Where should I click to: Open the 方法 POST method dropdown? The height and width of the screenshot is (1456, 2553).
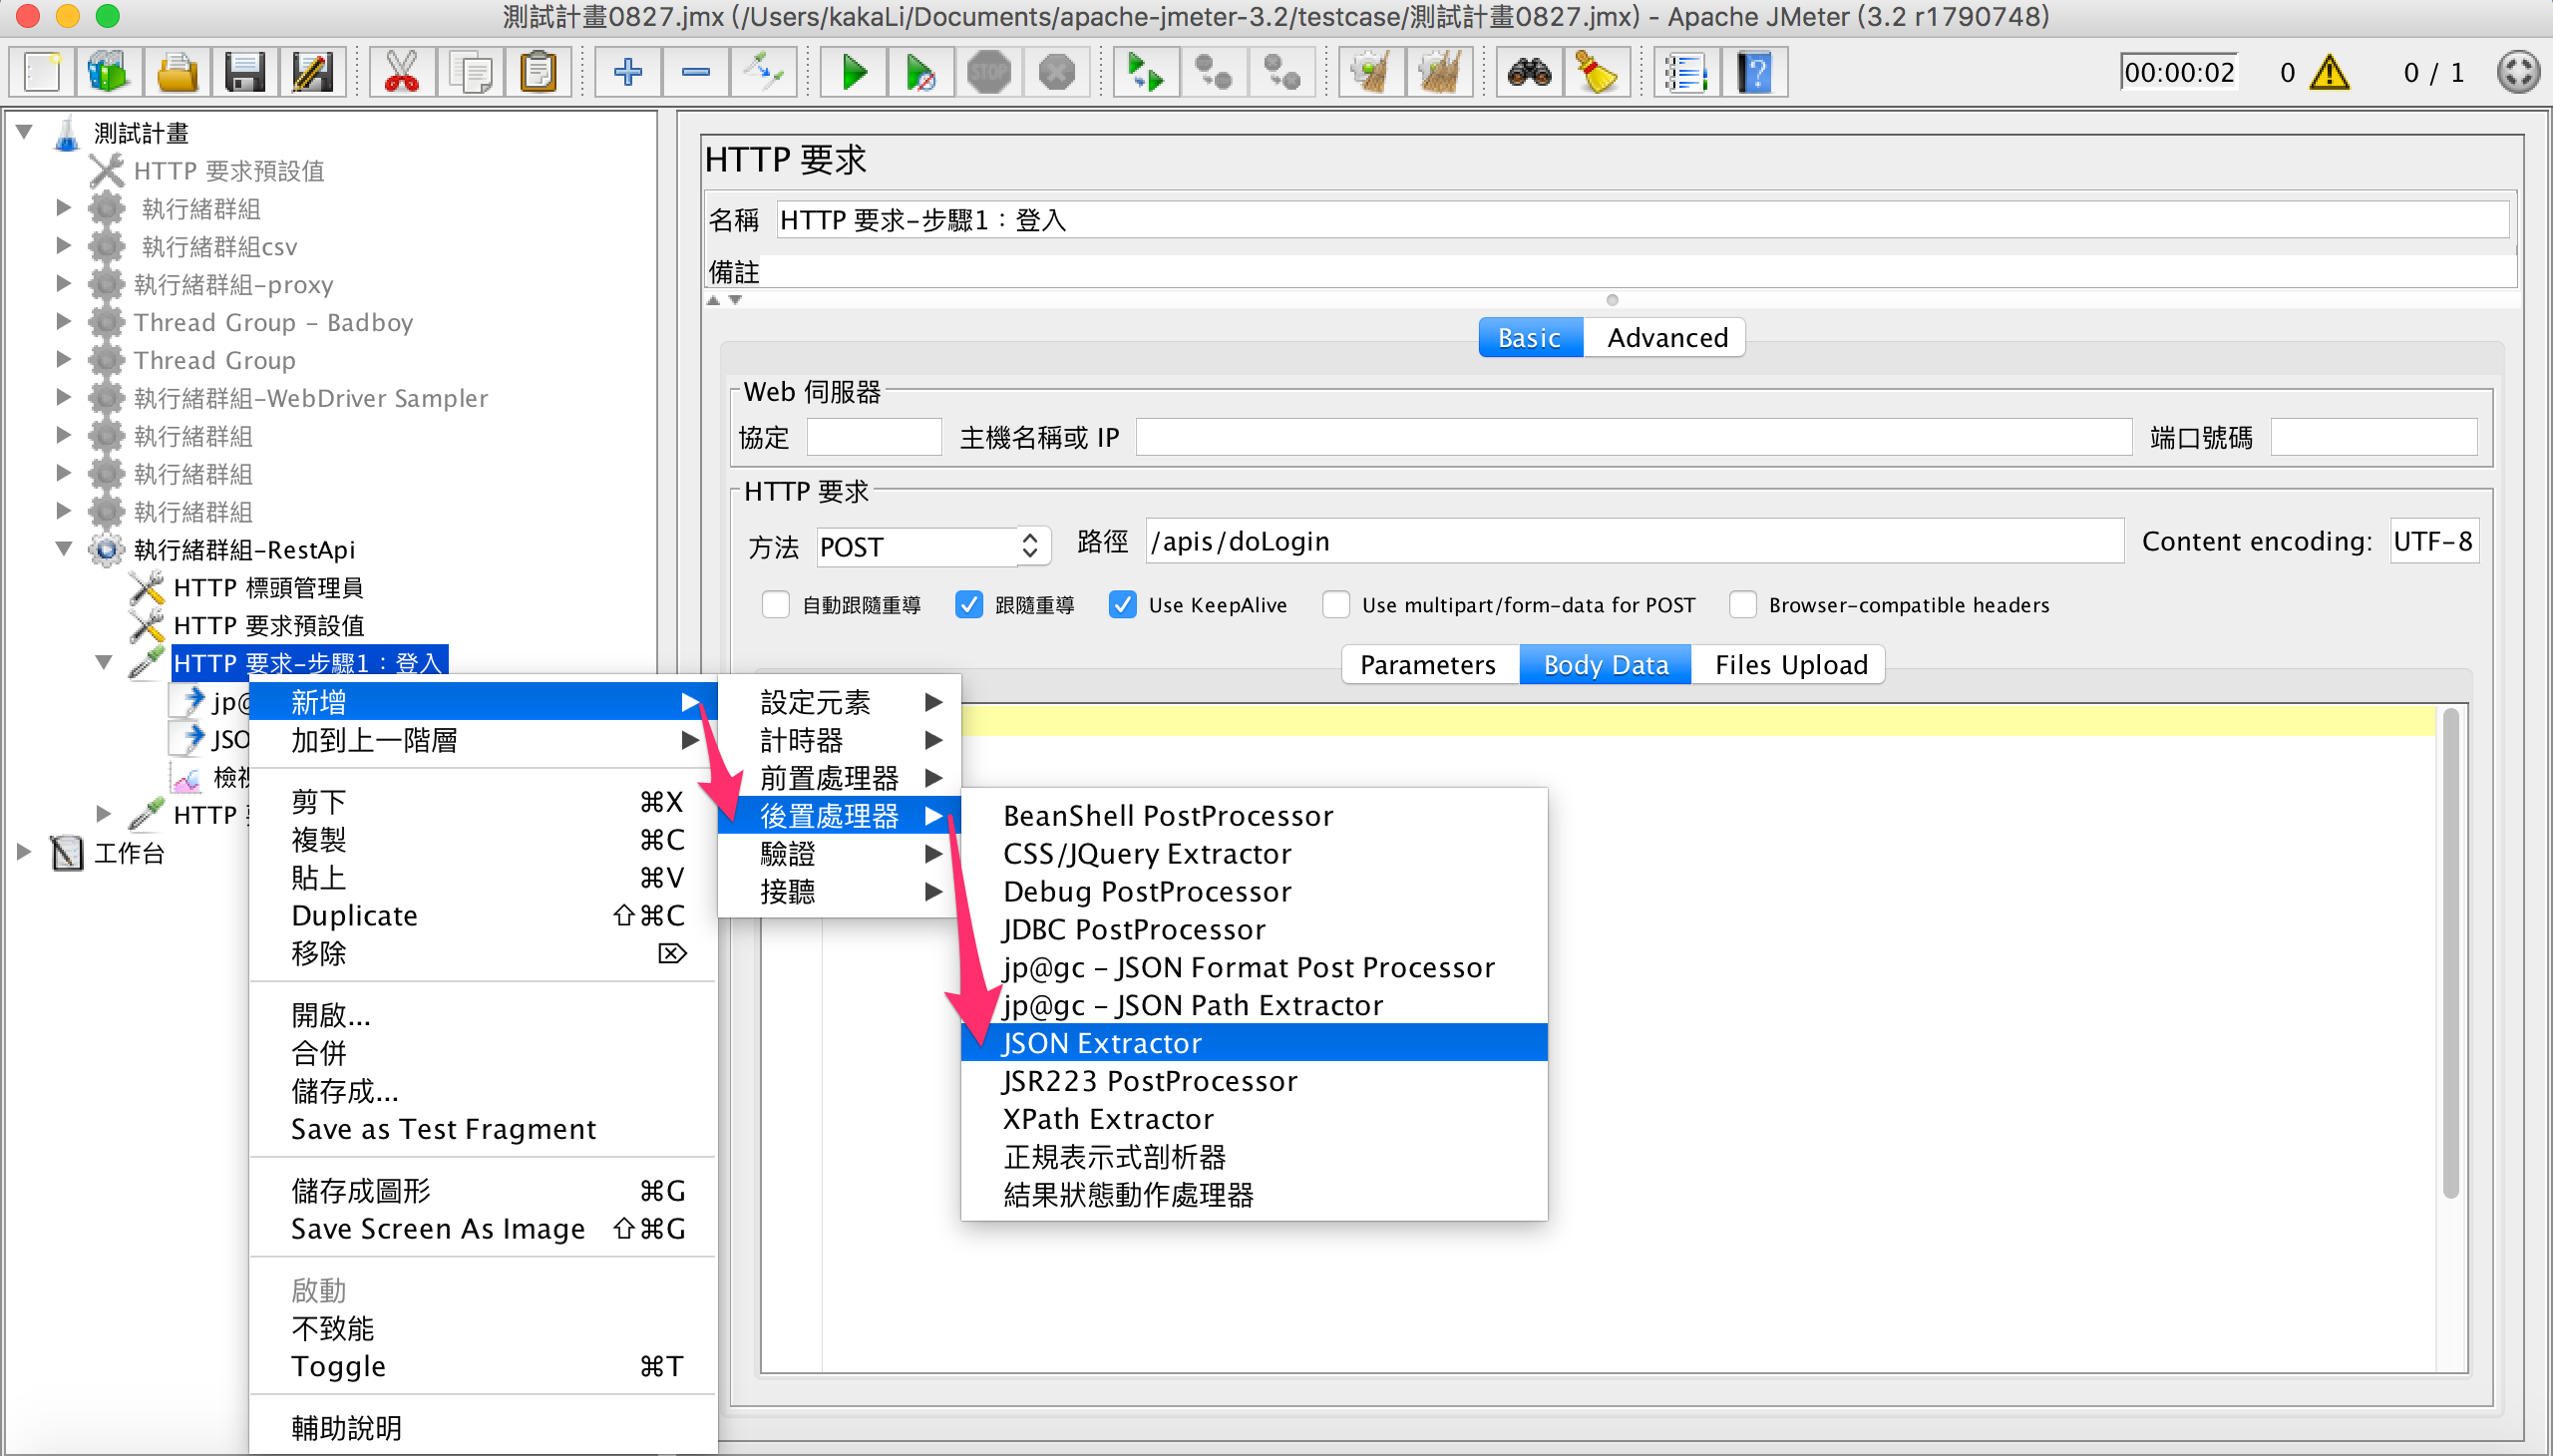(x=933, y=546)
